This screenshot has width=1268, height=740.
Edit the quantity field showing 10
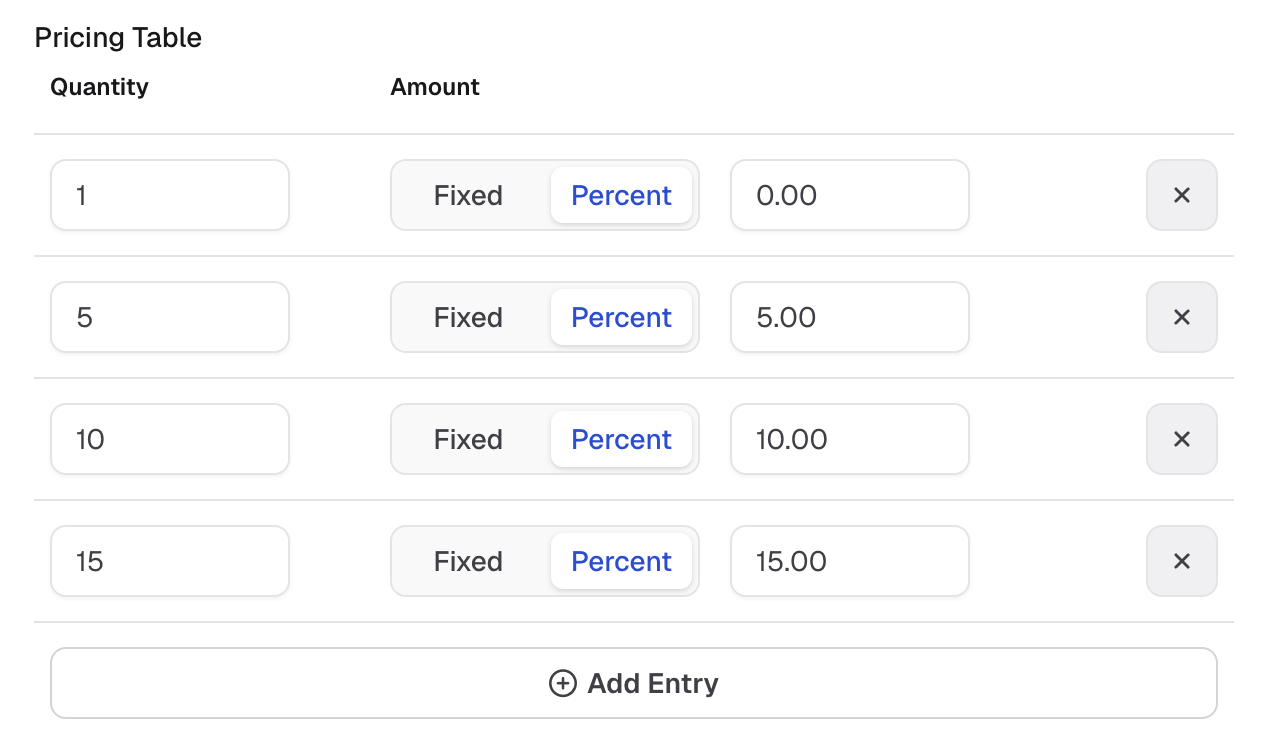point(170,439)
